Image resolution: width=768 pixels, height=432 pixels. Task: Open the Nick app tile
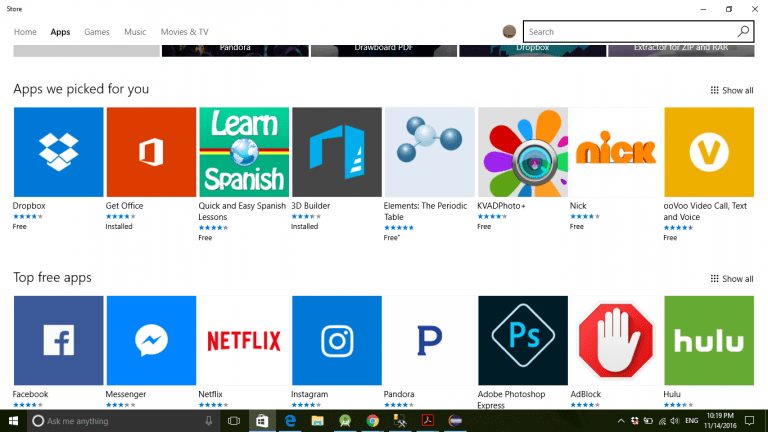click(615, 152)
